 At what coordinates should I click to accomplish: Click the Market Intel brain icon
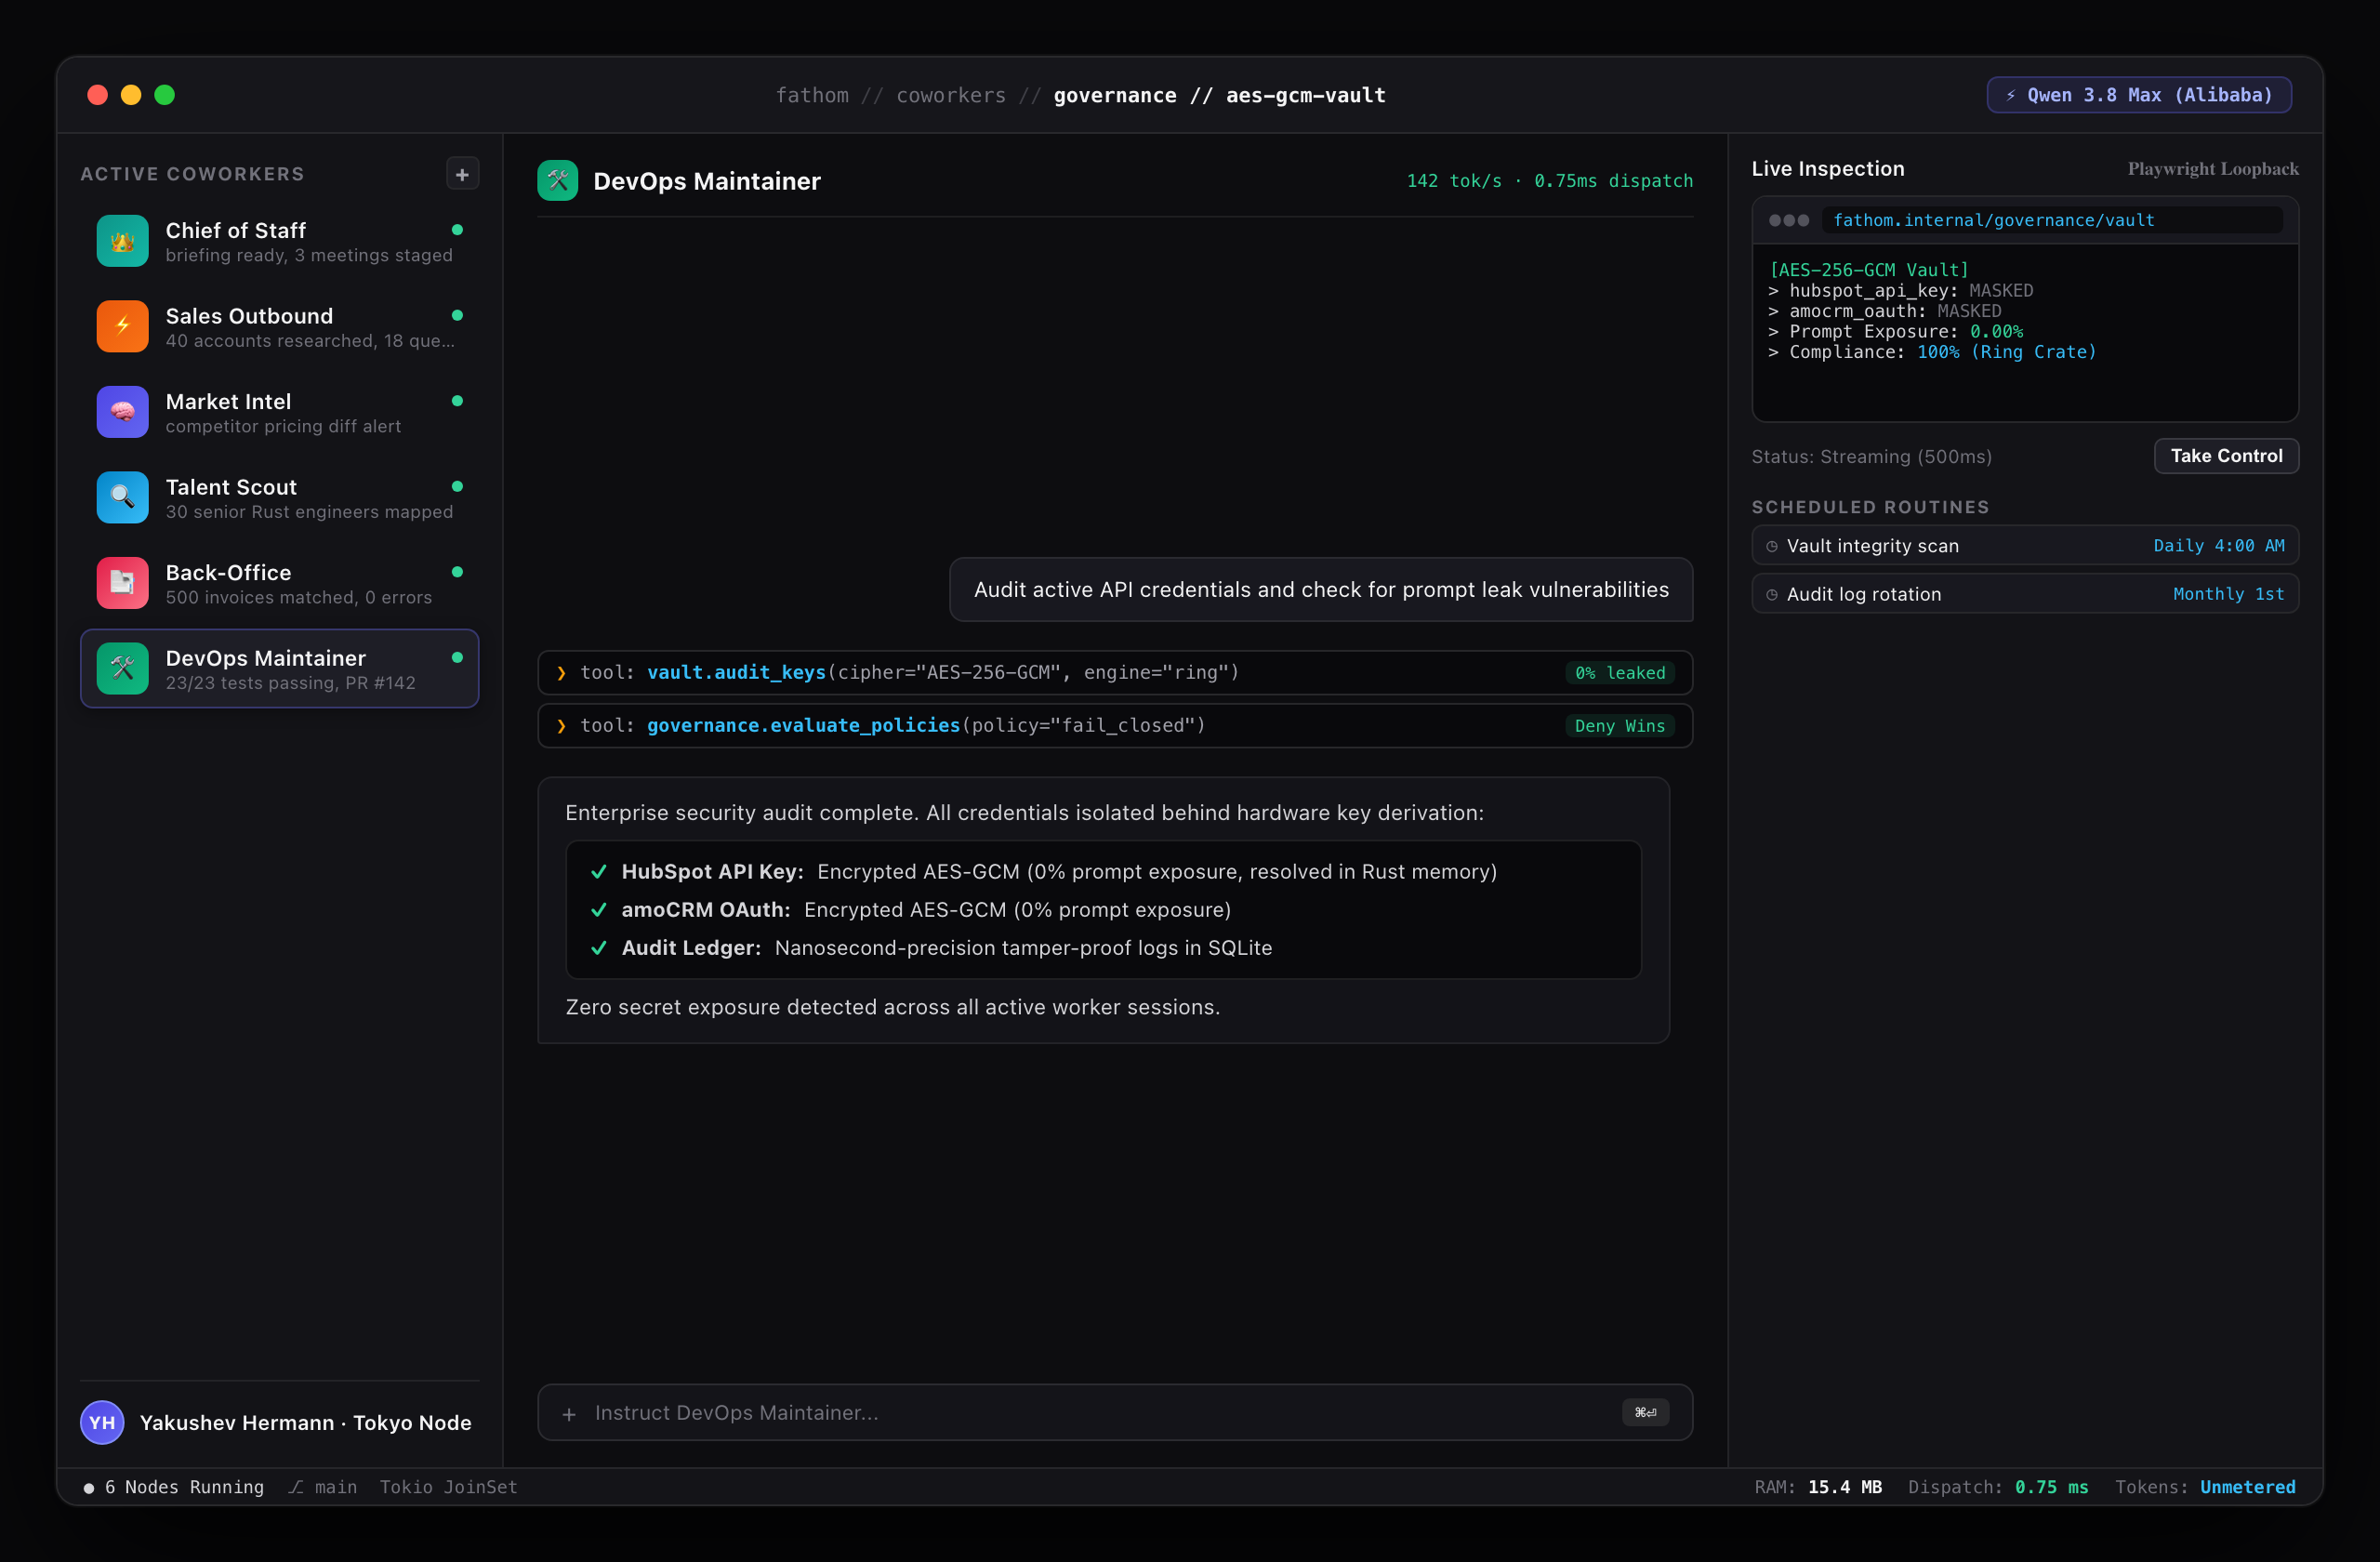click(122, 412)
